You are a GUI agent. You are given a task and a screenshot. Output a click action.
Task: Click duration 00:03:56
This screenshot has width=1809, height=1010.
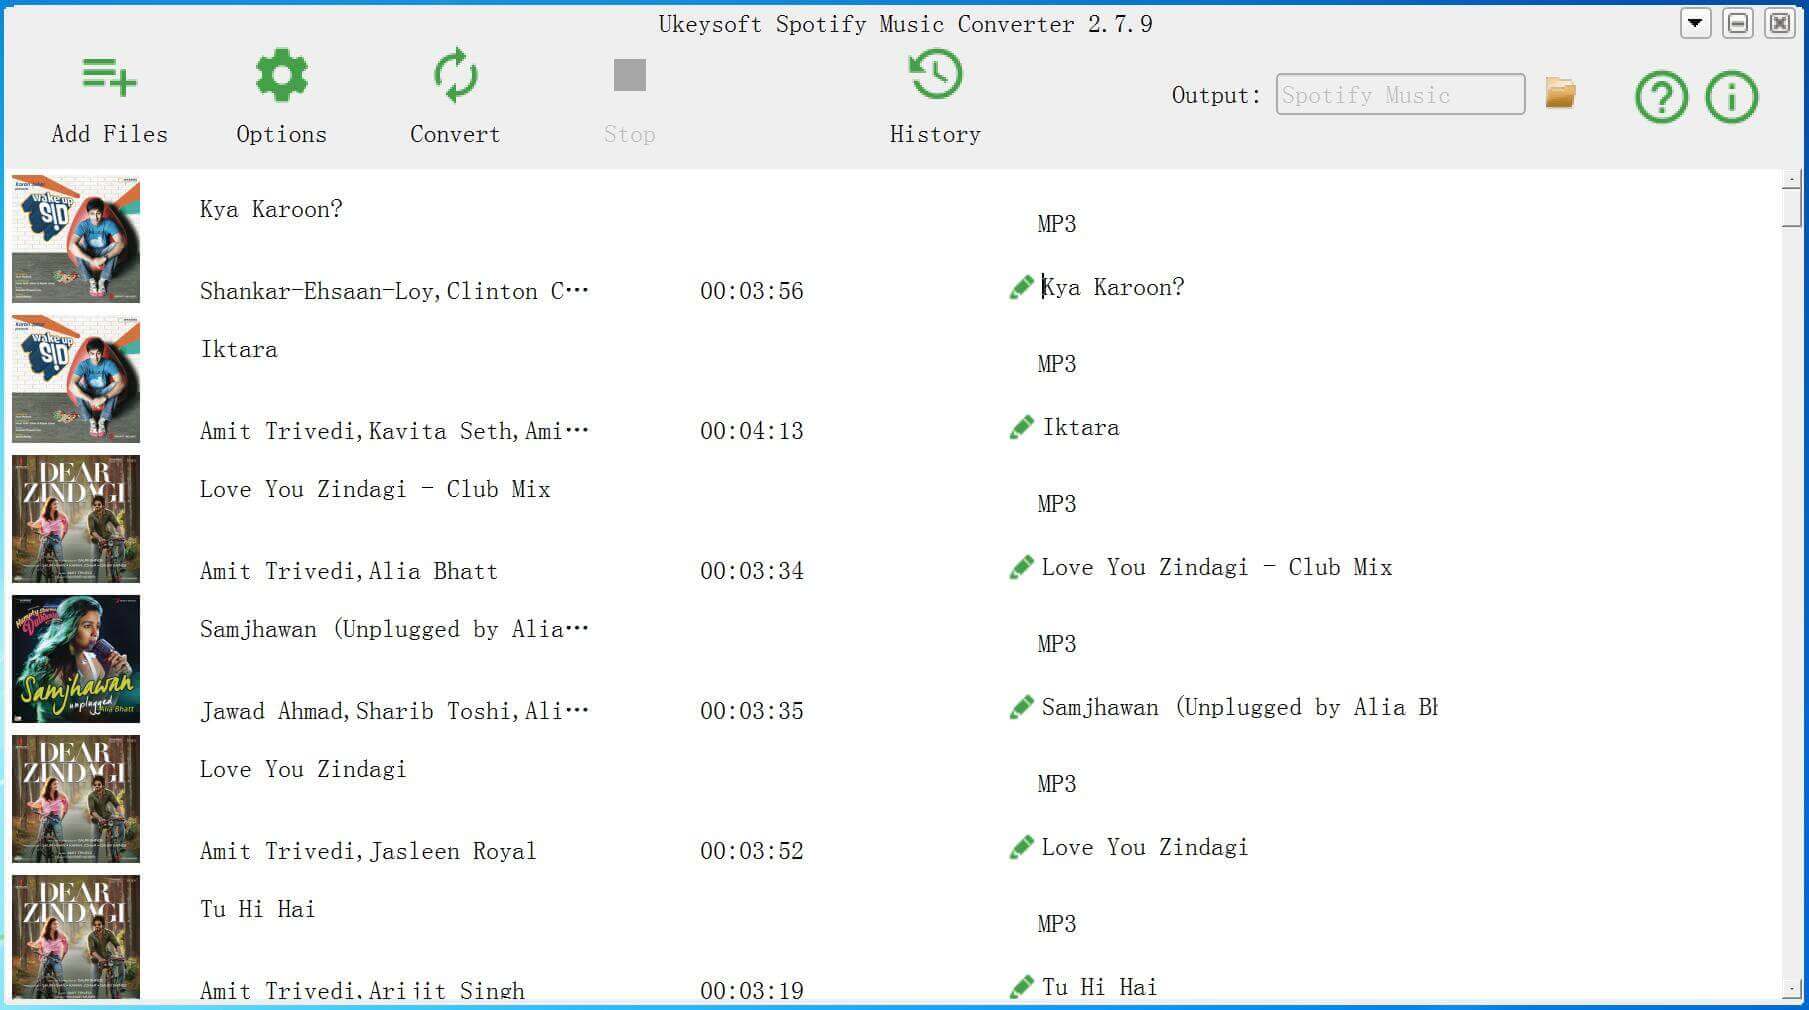pyautogui.click(x=752, y=291)
